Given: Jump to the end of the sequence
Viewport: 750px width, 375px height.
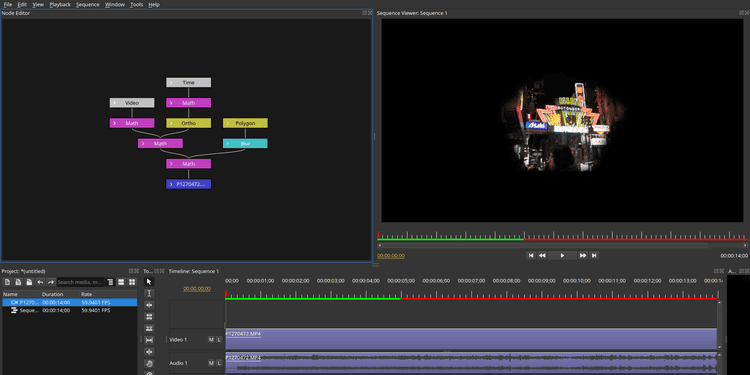Looking at the screenshot, I should (x=594, y=255).
